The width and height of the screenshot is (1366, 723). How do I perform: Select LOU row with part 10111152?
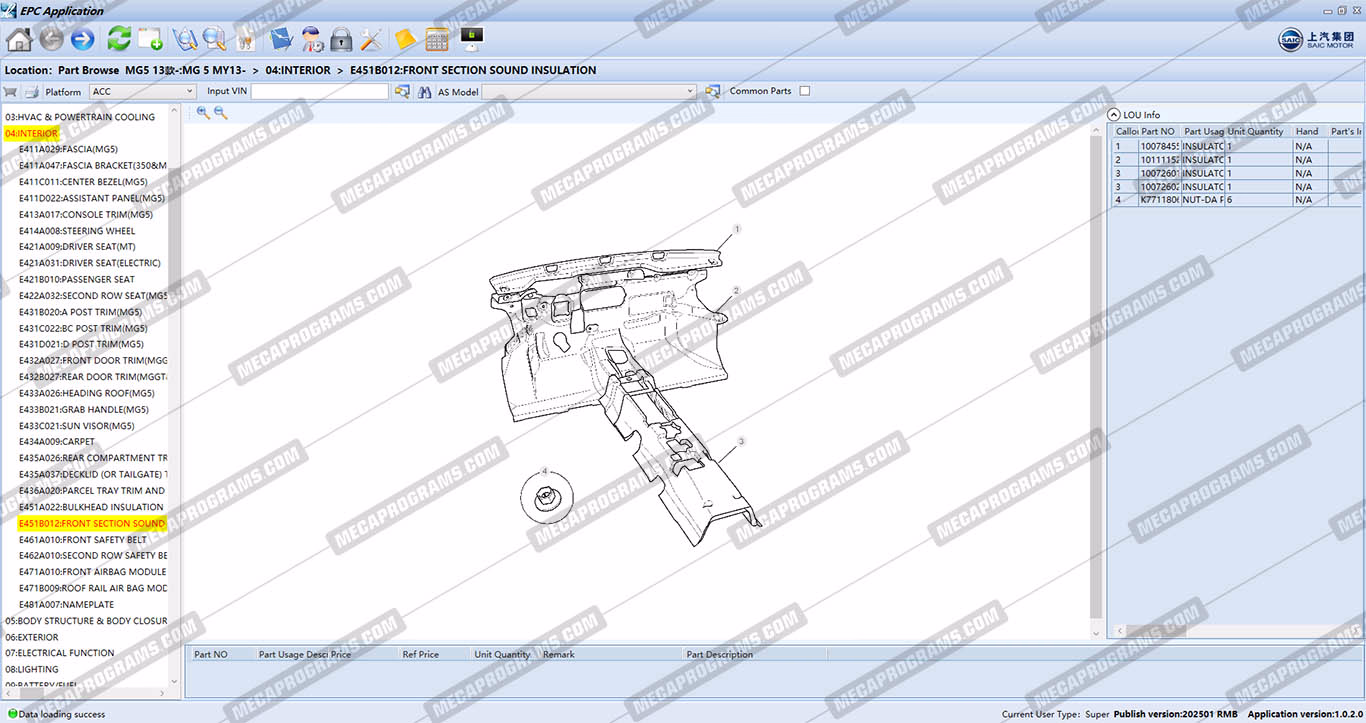(x=1236, y=159)
